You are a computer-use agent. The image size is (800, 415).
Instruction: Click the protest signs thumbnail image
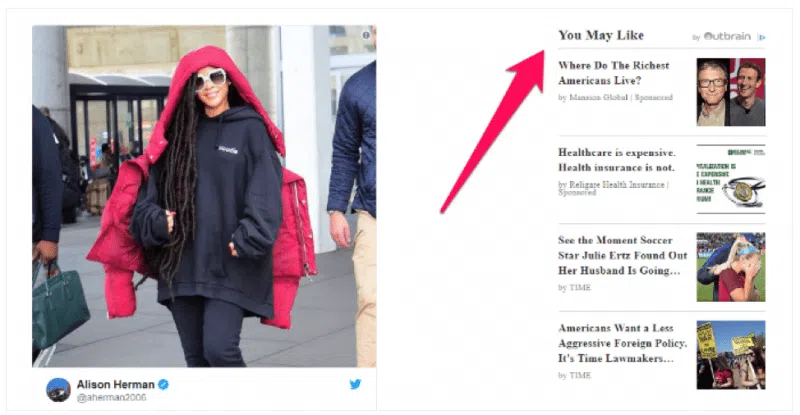731,355
